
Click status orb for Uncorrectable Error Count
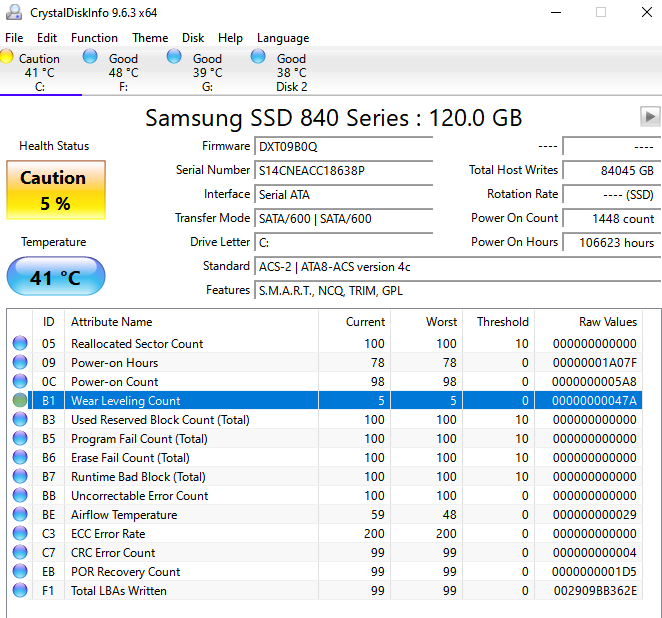coord(20,495)
